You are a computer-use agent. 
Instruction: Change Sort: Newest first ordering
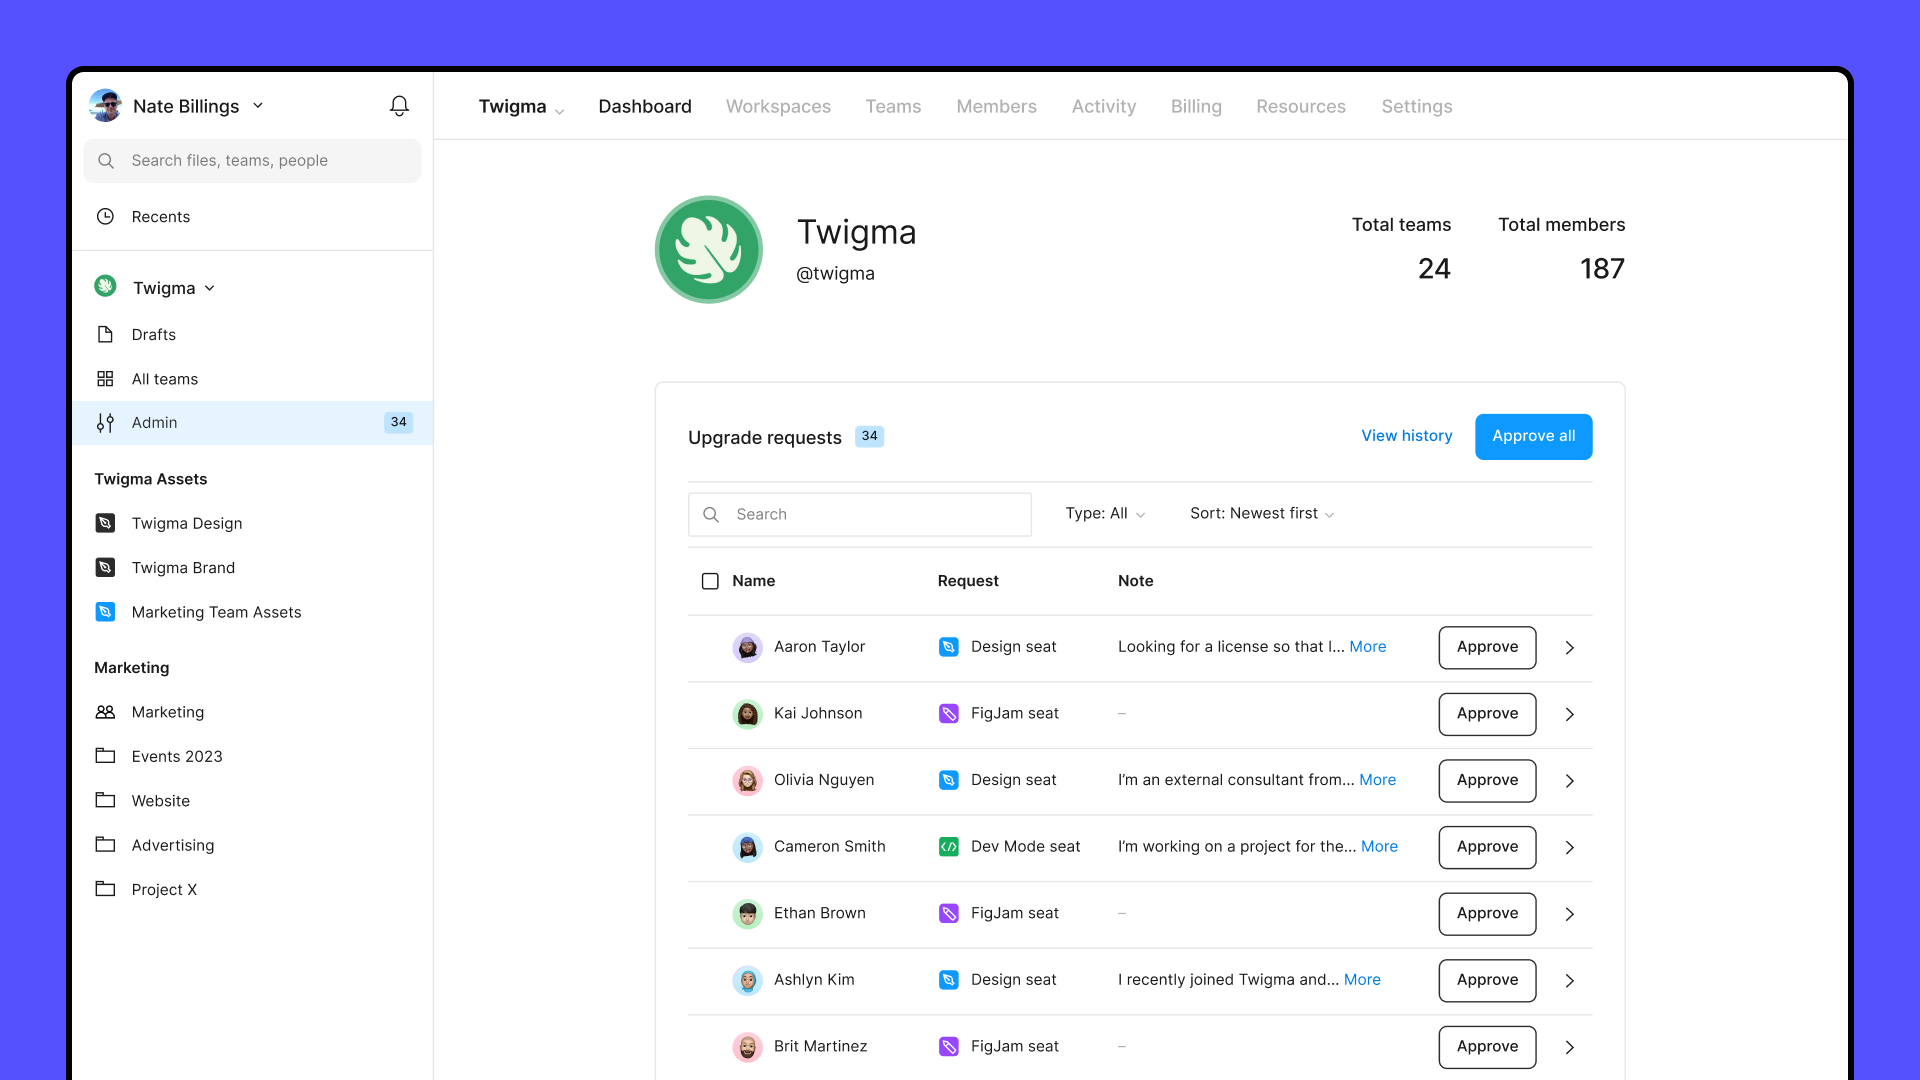click(1261, 513)
